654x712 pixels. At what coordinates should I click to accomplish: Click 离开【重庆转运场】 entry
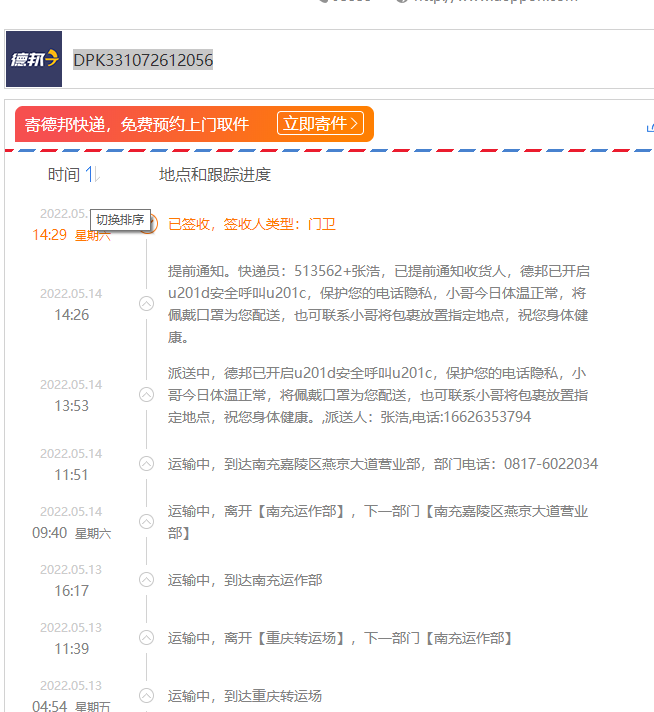click(340, 638)
